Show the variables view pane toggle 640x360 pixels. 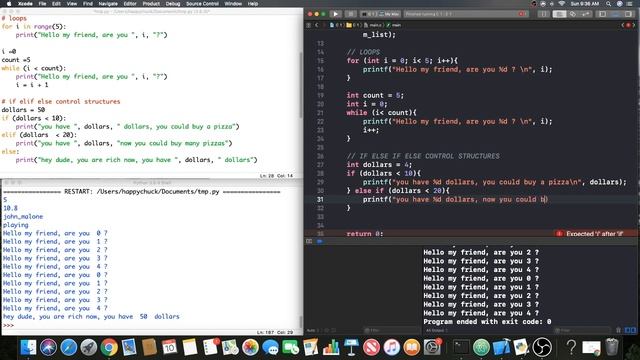click(x=627, y=330)
